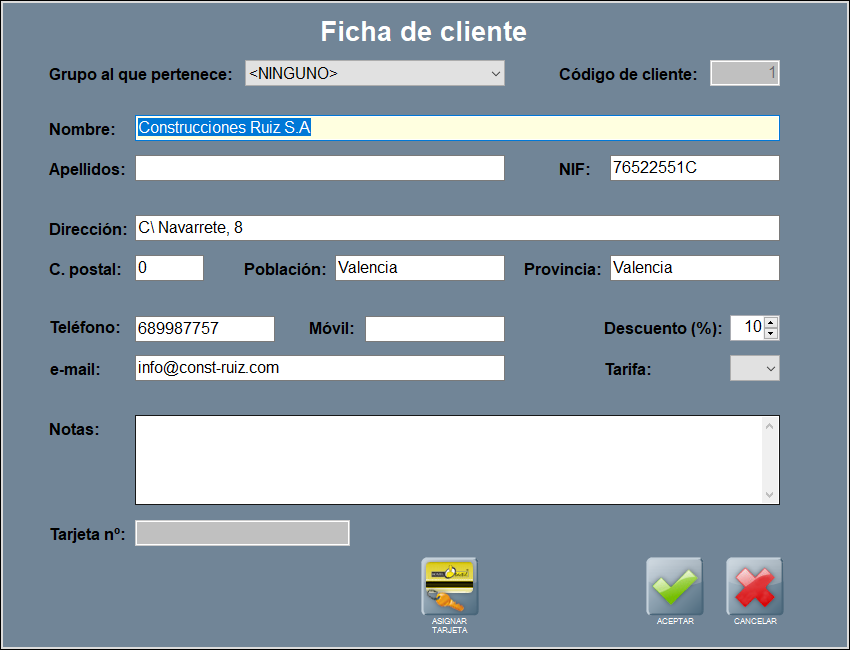
Task: Select the Población field showing Valencia
Action: click(x=419, y=268)
